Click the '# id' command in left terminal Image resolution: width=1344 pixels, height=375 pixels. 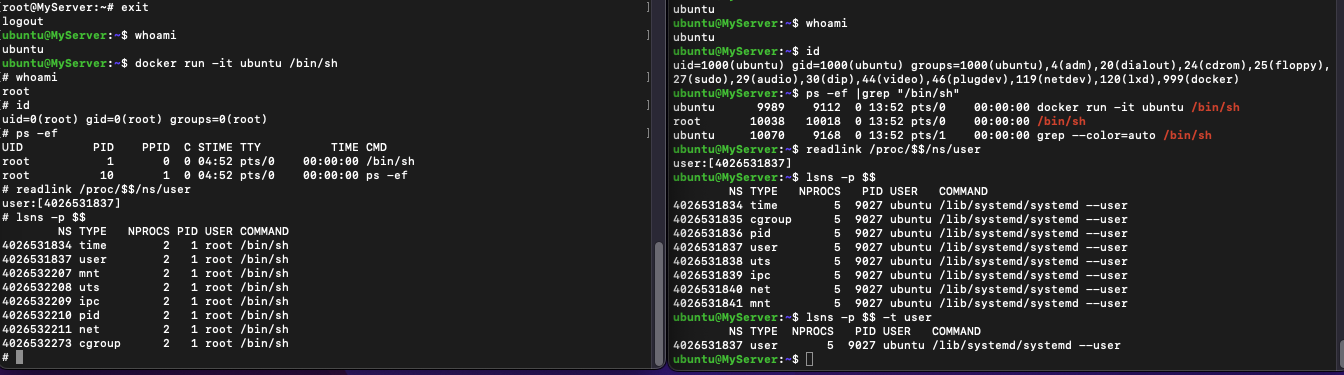point(16,105)
